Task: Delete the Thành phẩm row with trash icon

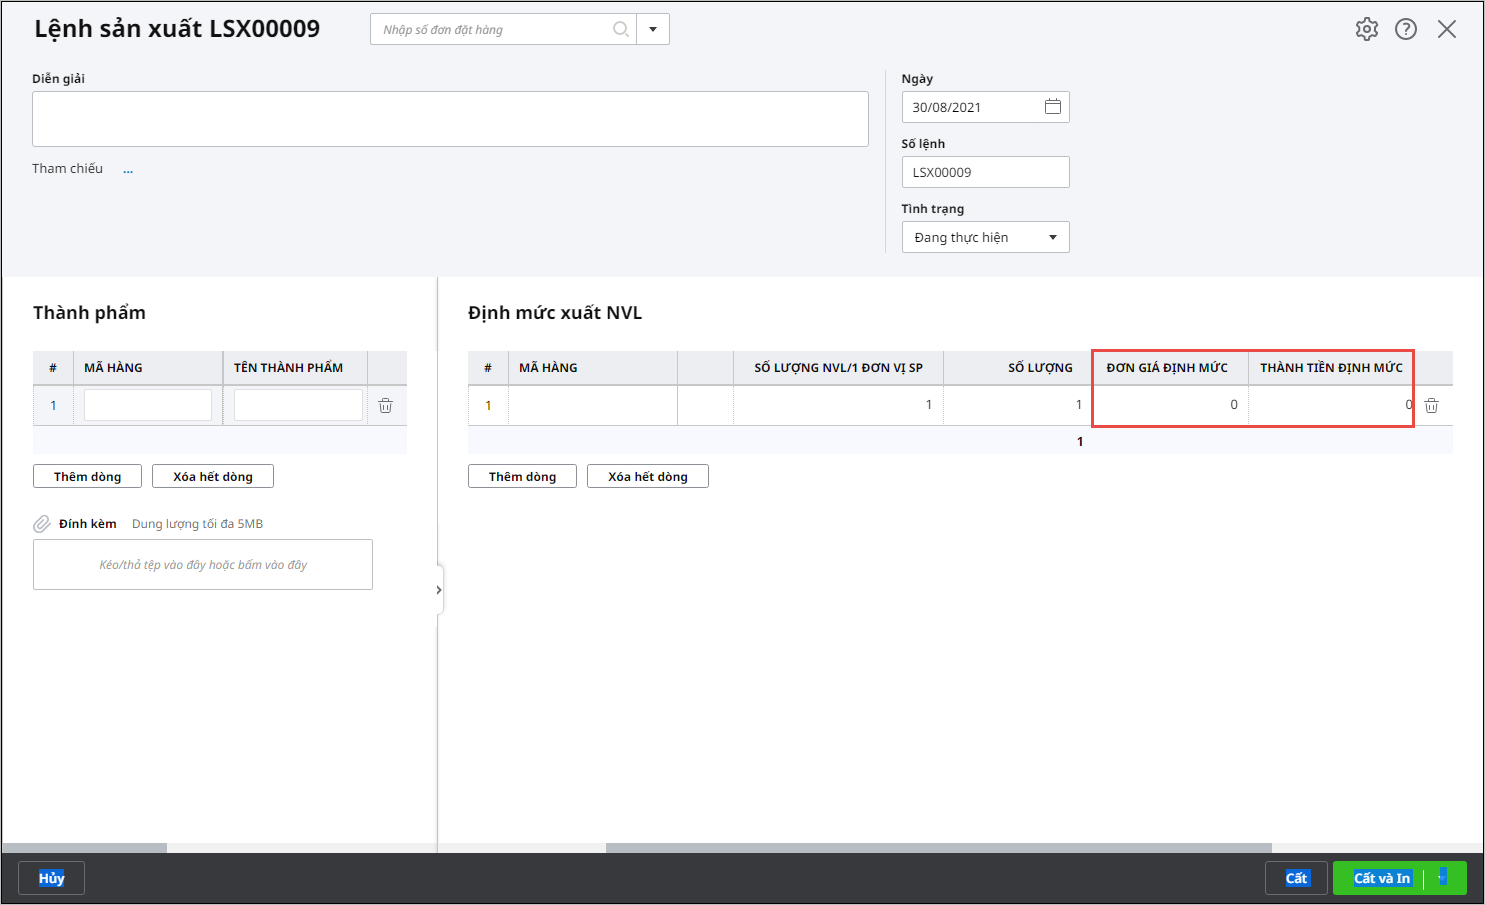Action: tap(385, 406)
